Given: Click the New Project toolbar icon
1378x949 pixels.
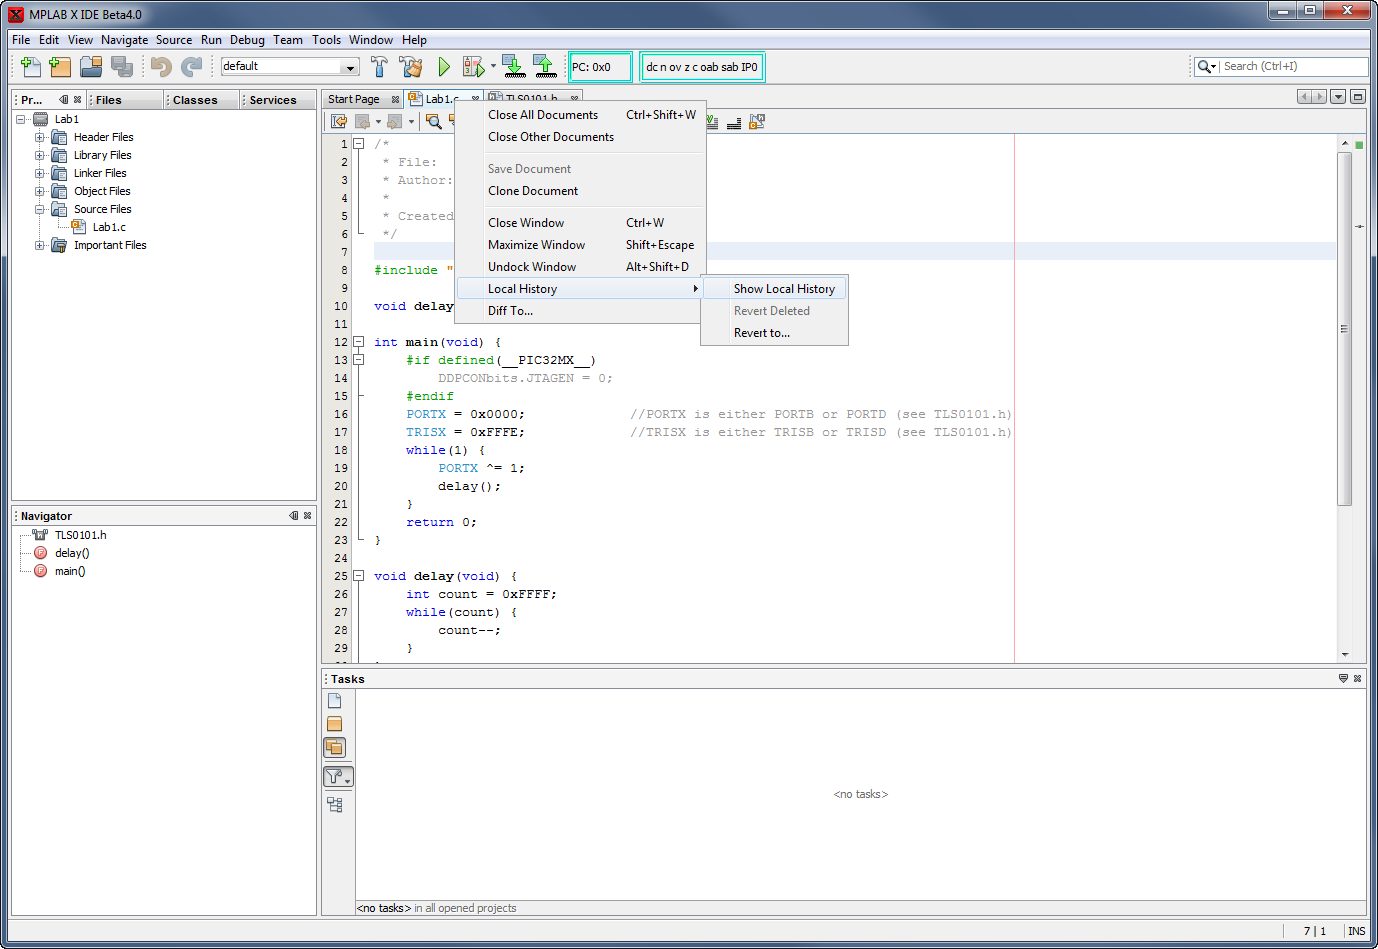Looking at the screenshot, I should click(60, 67).
